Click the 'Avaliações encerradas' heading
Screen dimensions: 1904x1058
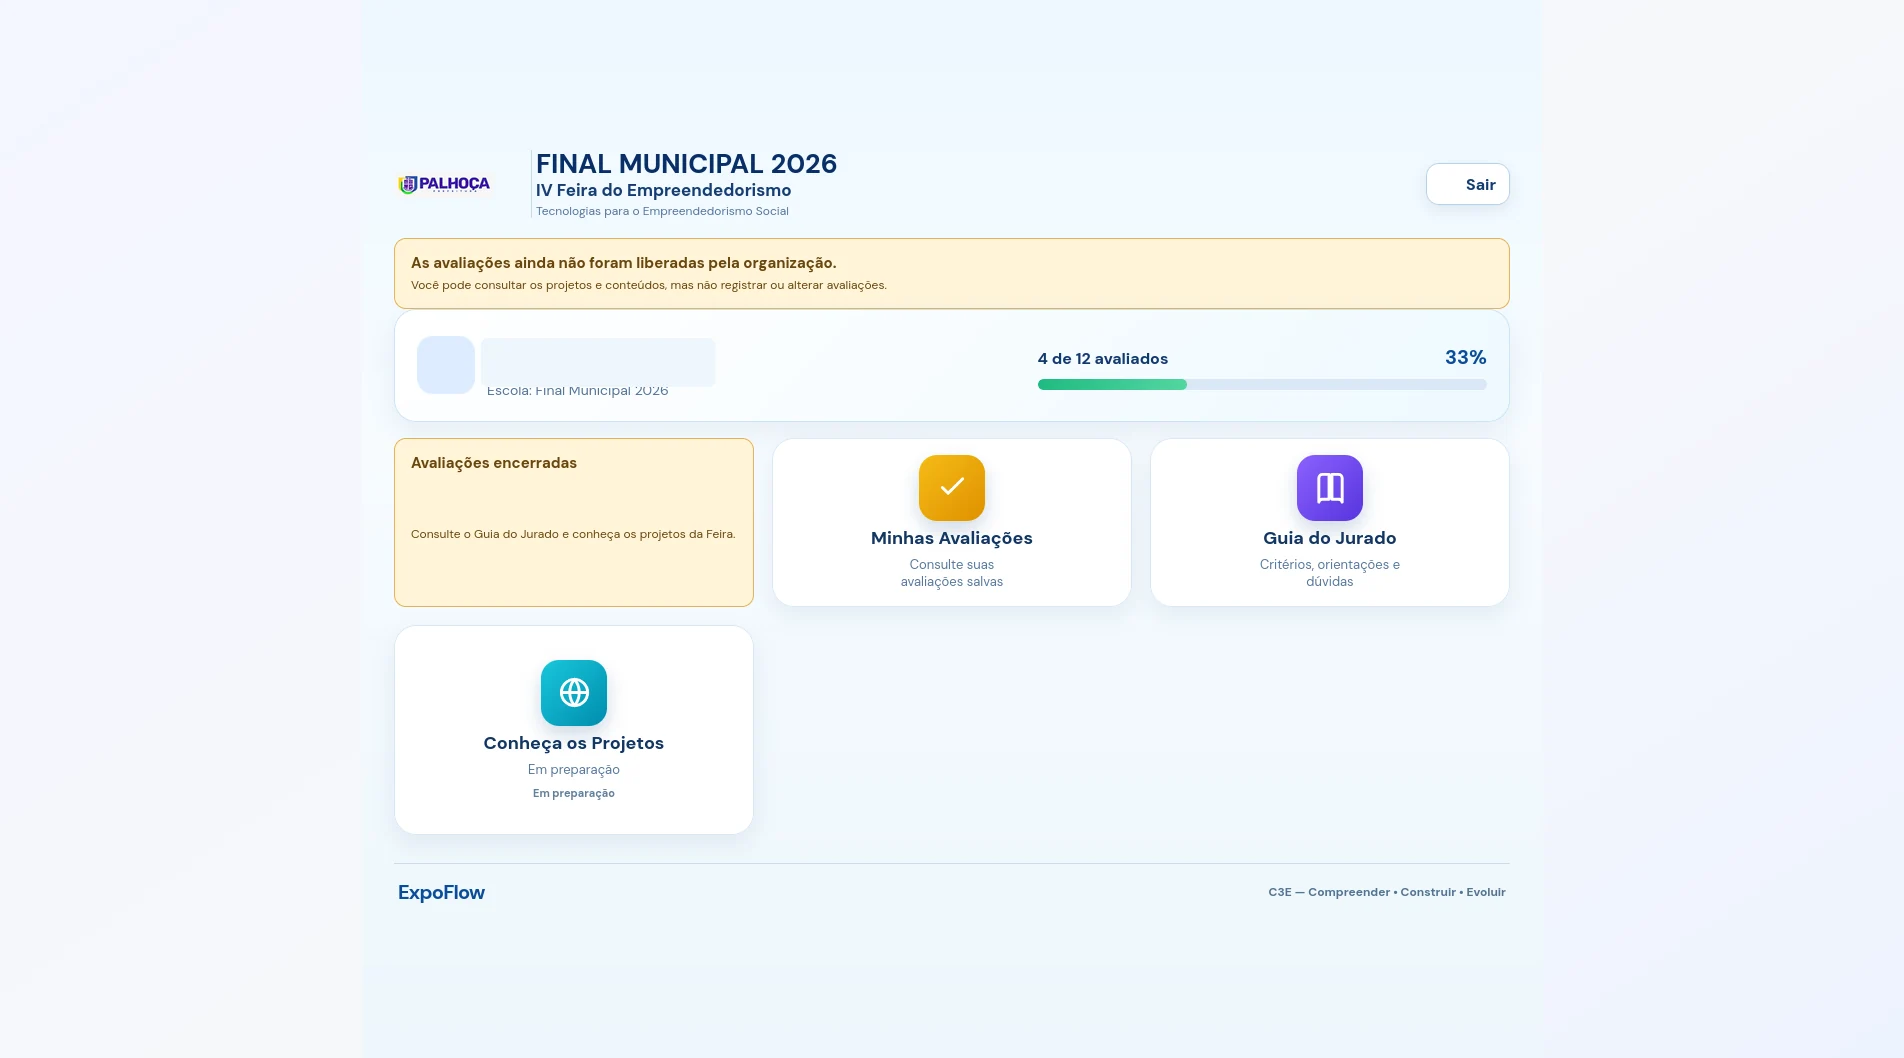(494, 463)
